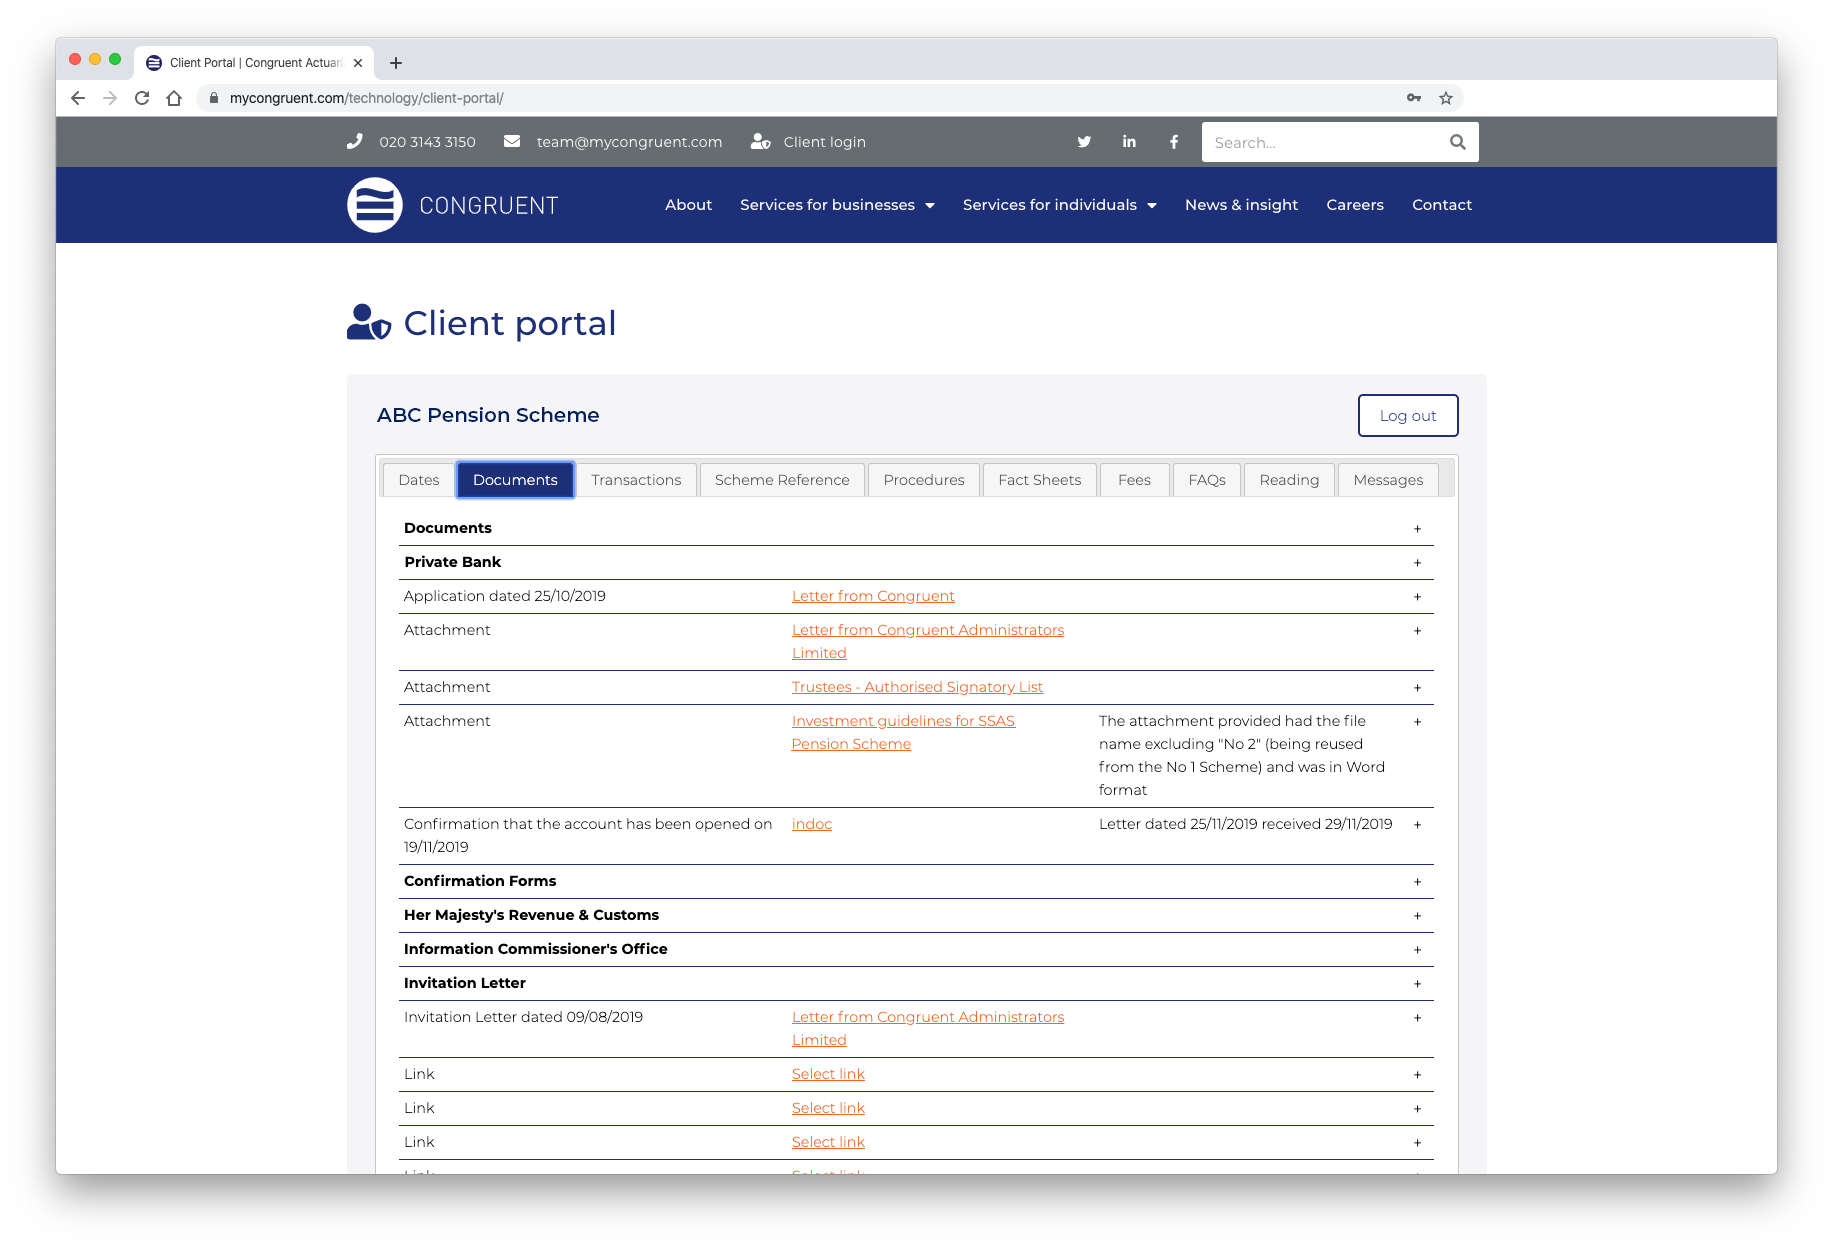Click the phone number 020 3143 3150
The height and width of the screenshot is (1248, 1833).
point(427,142)
